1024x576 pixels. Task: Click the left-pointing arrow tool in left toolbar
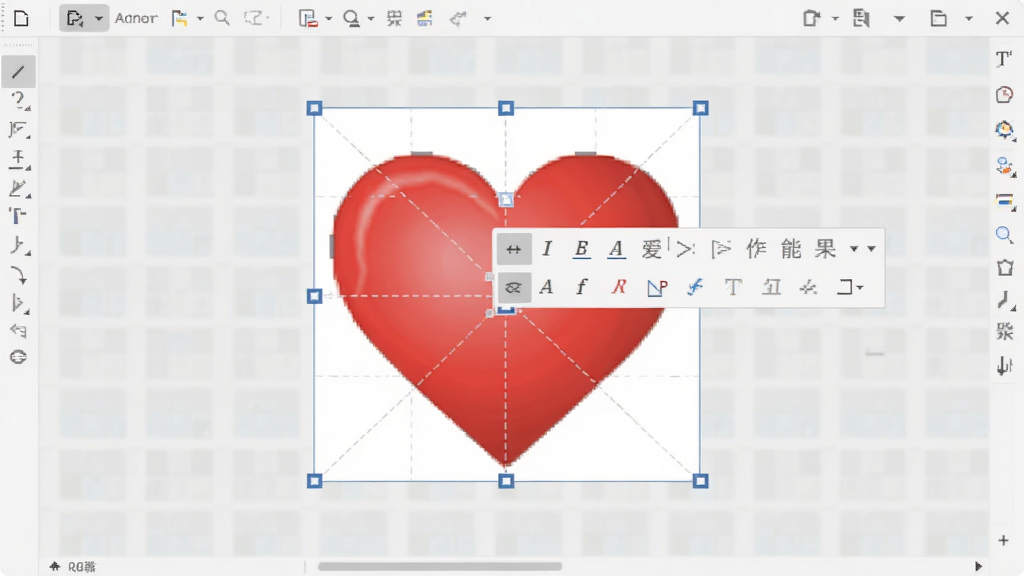(18, 330)
